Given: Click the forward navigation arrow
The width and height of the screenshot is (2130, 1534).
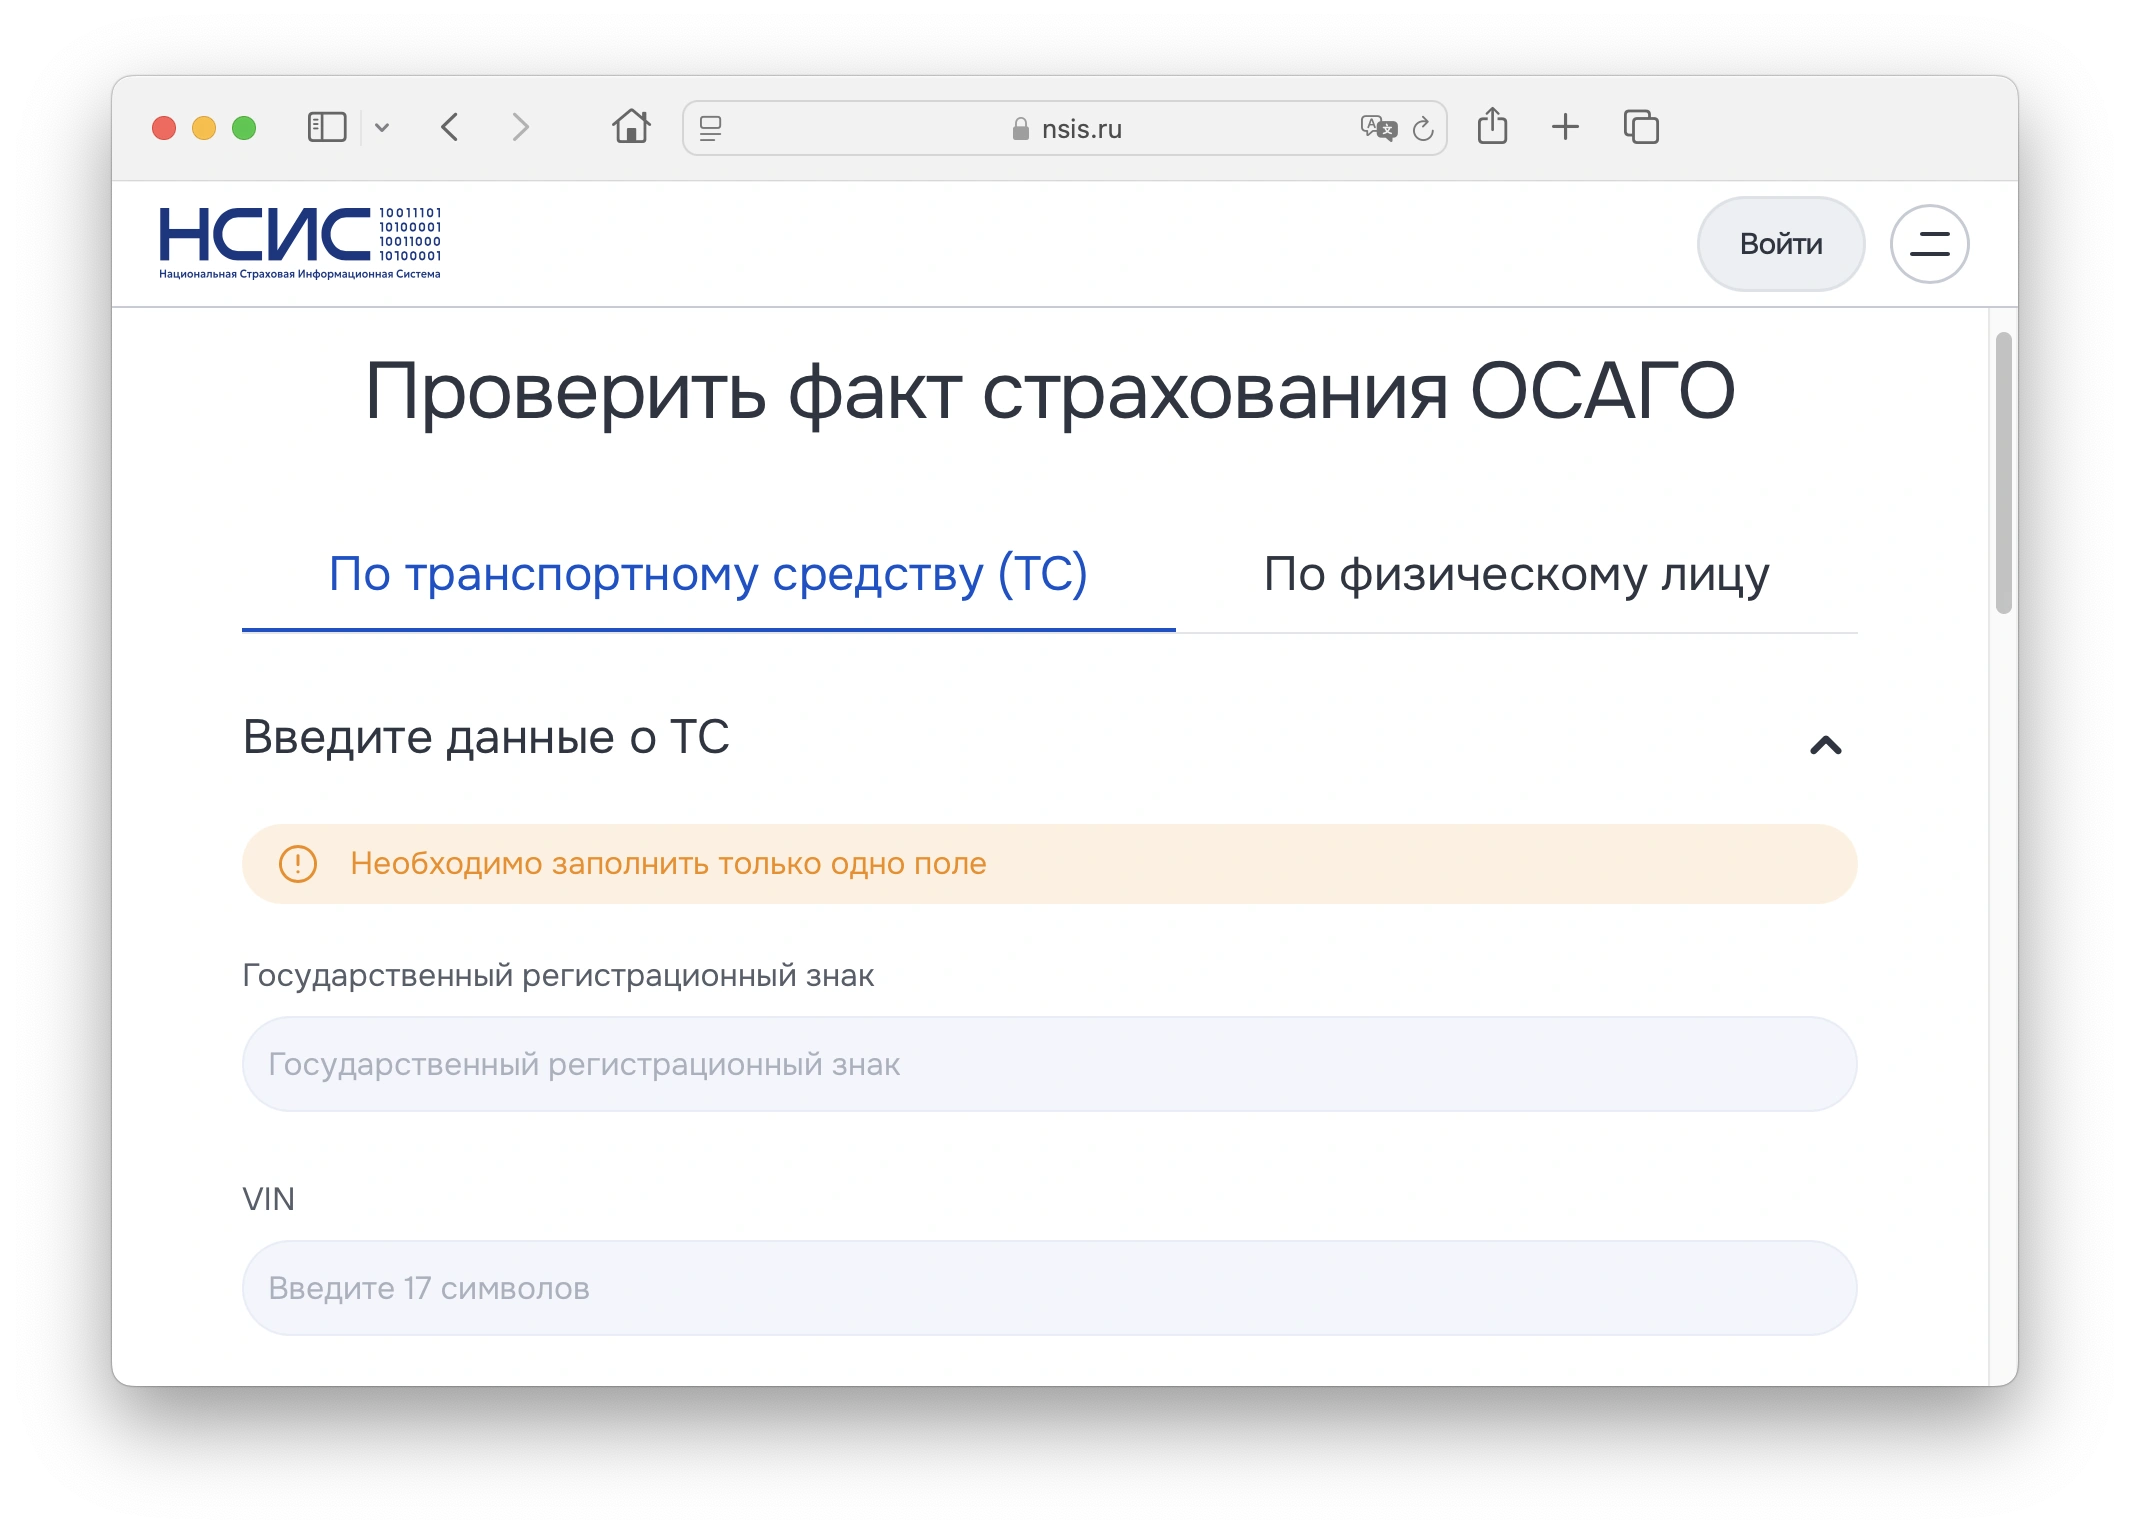Looking at the screenshot, I should click(x=520, y=128).
